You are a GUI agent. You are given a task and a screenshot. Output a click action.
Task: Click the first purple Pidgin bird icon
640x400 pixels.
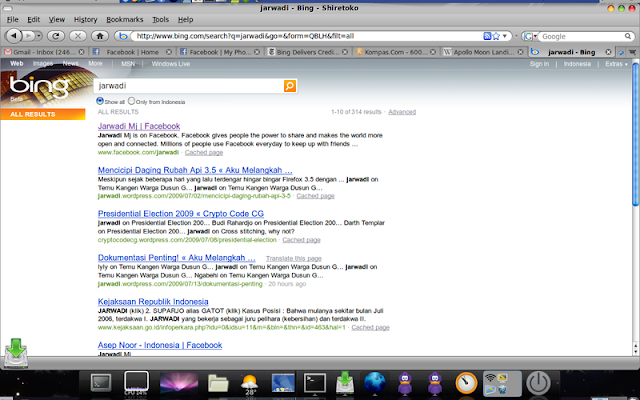pyautogui.click(x=405, y=383)
